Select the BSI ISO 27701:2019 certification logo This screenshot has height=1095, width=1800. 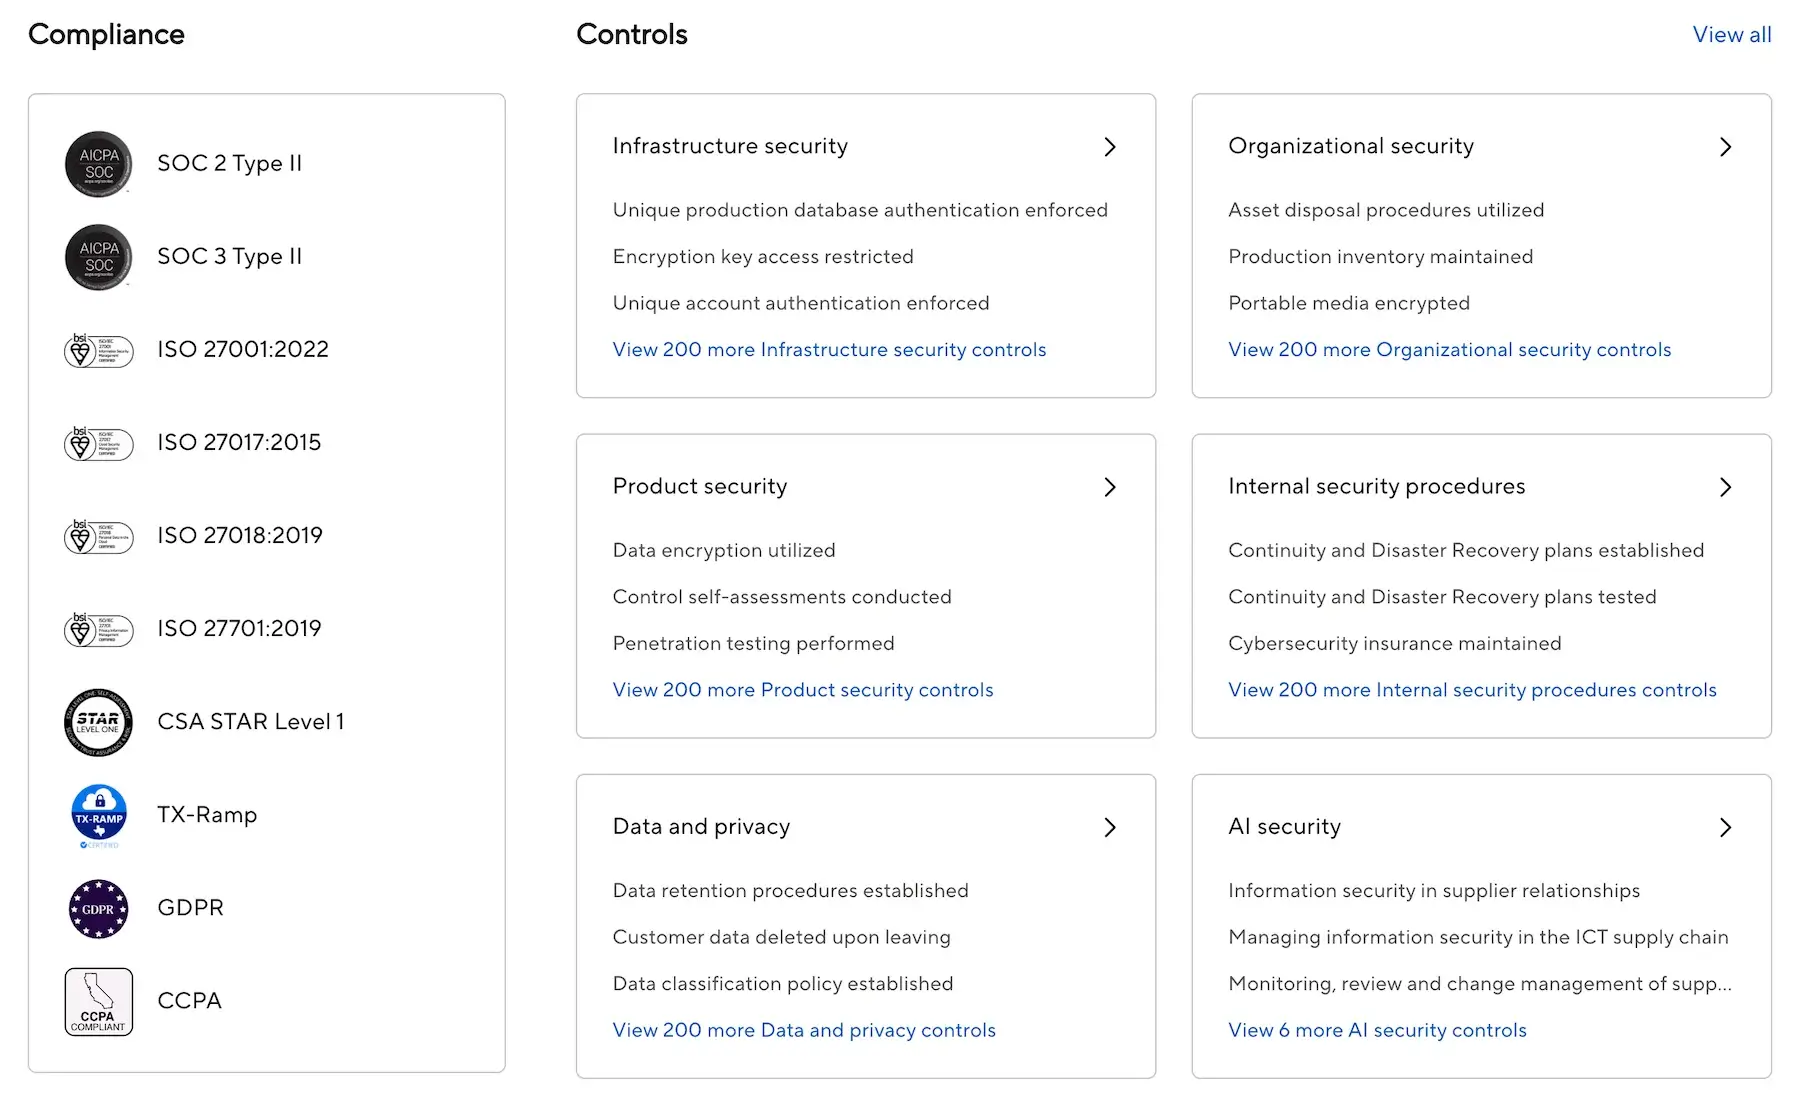click(99, 629)
